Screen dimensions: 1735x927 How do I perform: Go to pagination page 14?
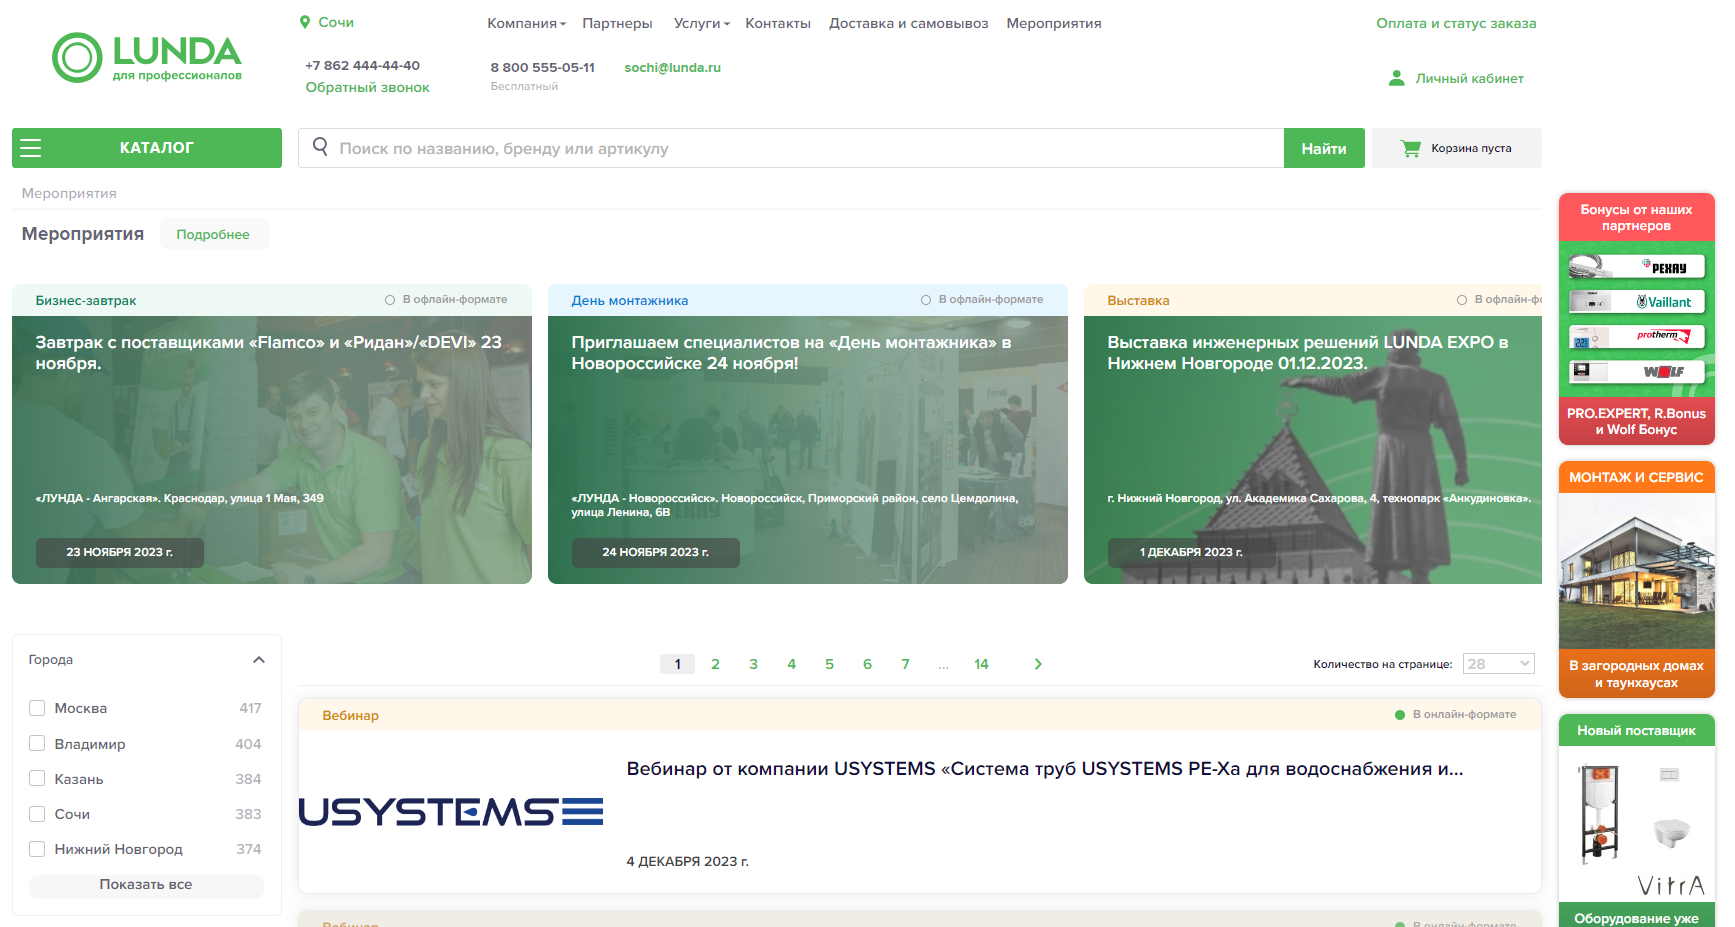(x=981, y=664)
